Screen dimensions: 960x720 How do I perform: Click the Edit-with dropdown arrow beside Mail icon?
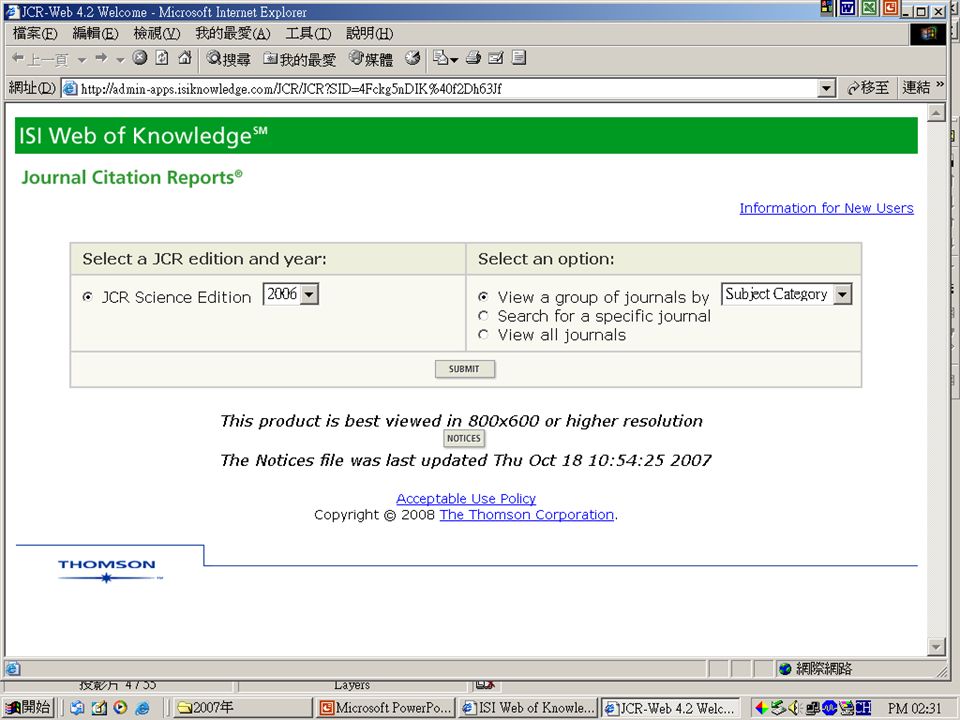(454, 59)
